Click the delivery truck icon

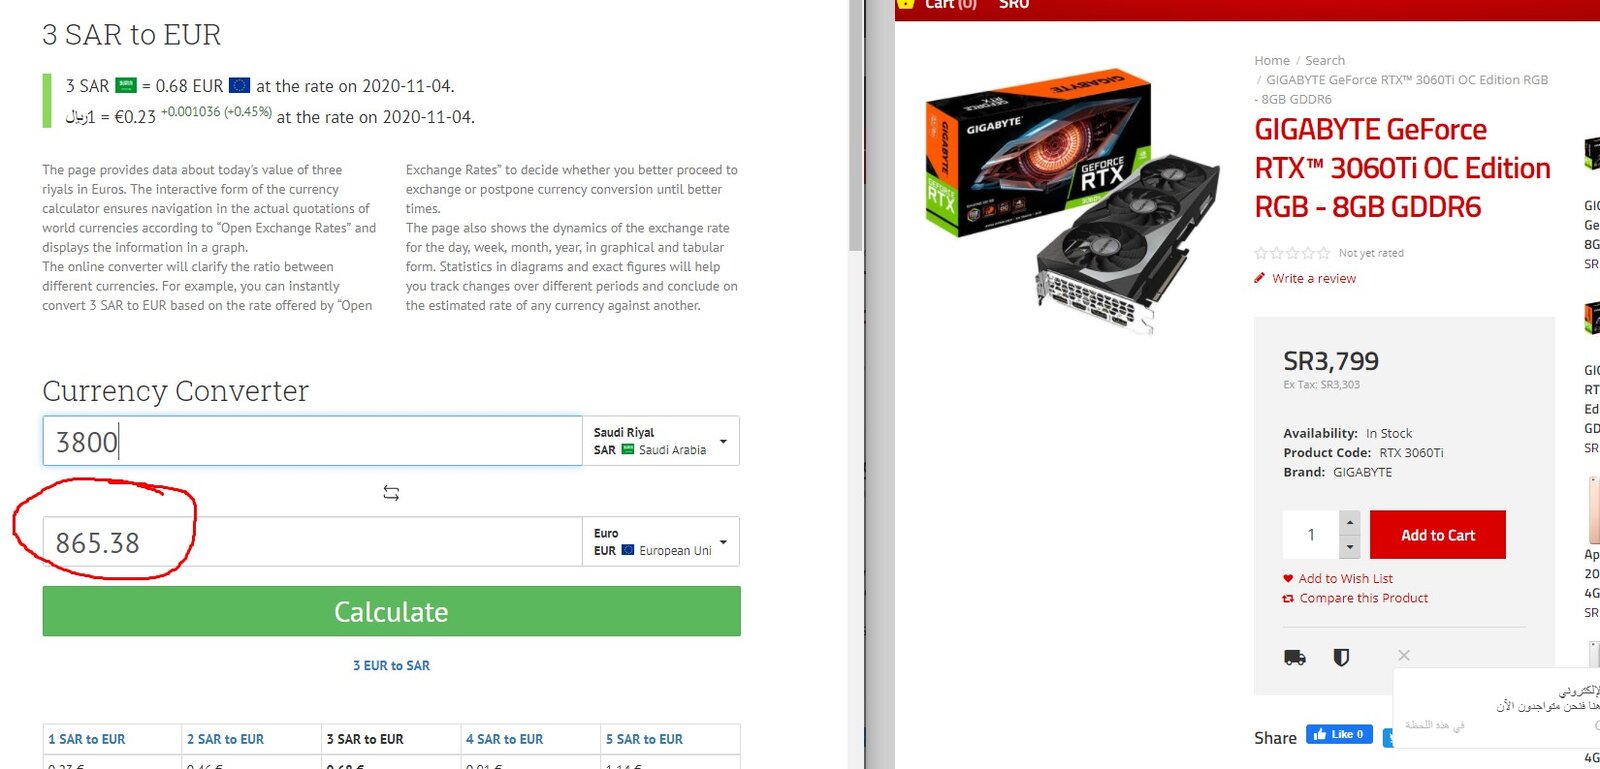[x=1295, y=657]
